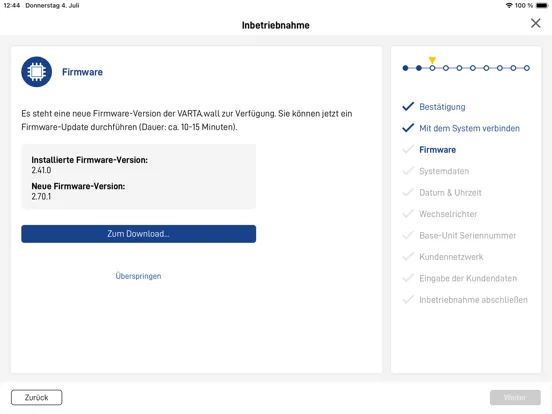Go back with the Zurück button
This screenshot has width=552, height=414.
37,397
